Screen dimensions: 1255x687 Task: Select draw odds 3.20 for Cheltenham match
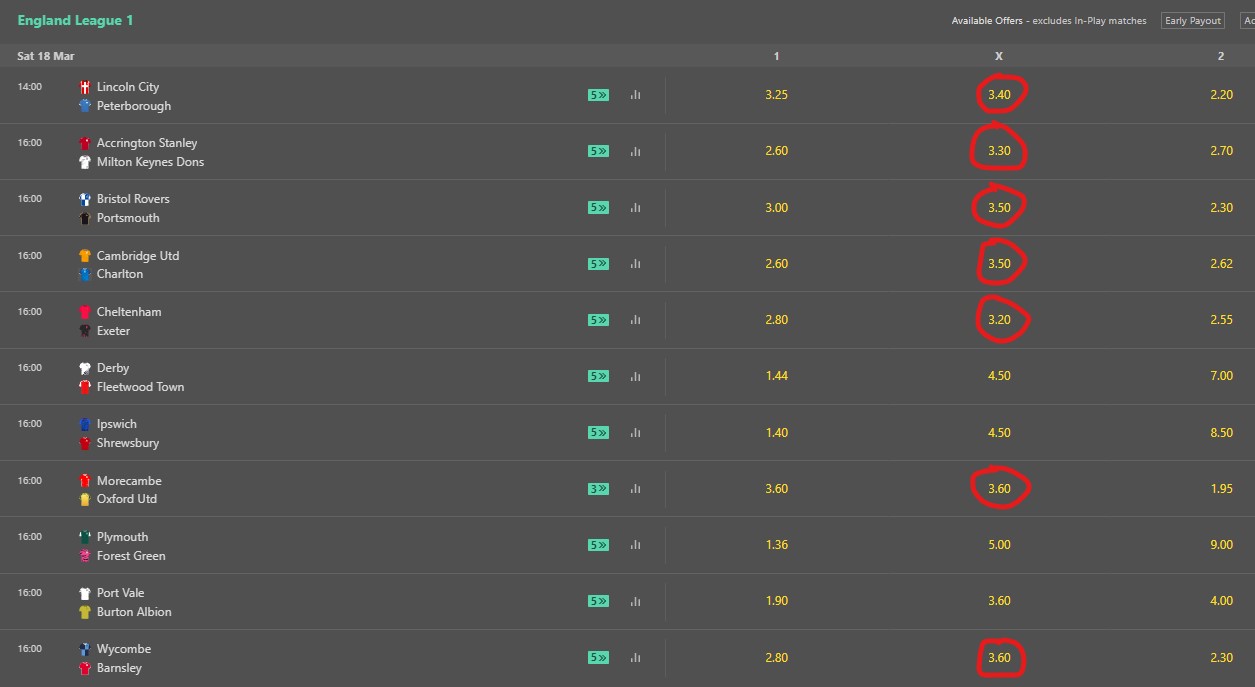(999, 320)
